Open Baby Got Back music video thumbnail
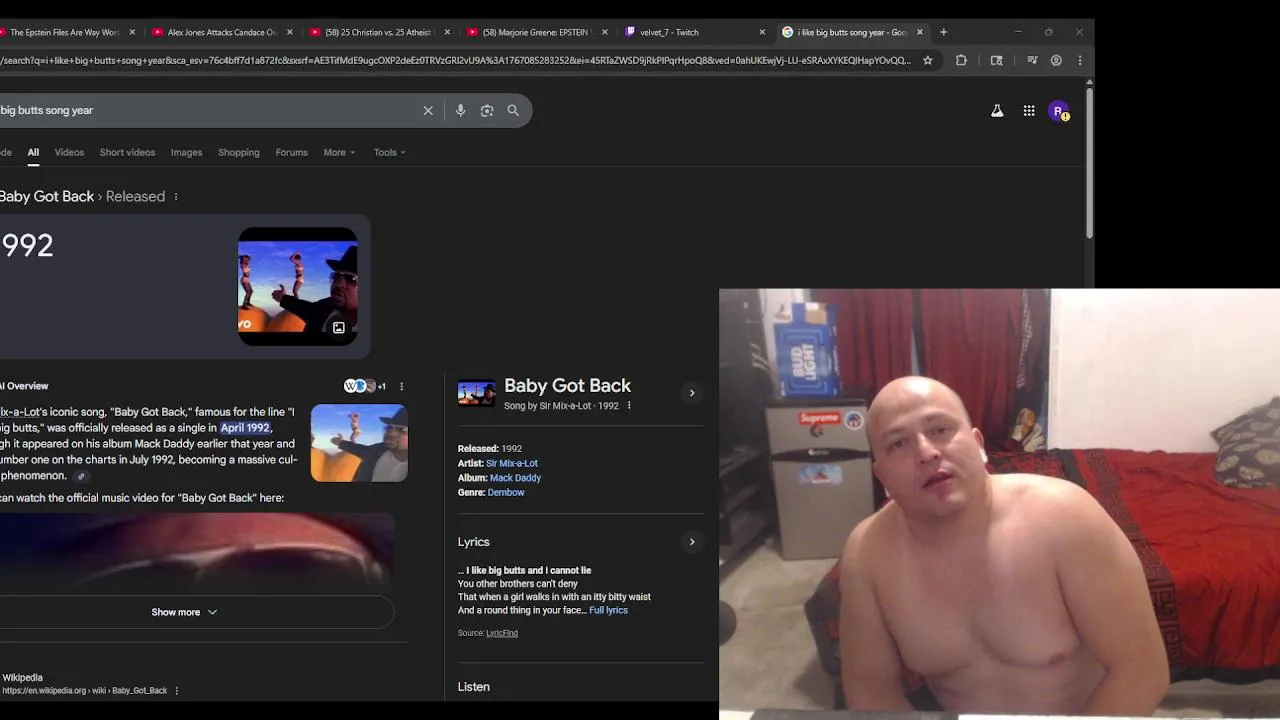 point(297,286)
